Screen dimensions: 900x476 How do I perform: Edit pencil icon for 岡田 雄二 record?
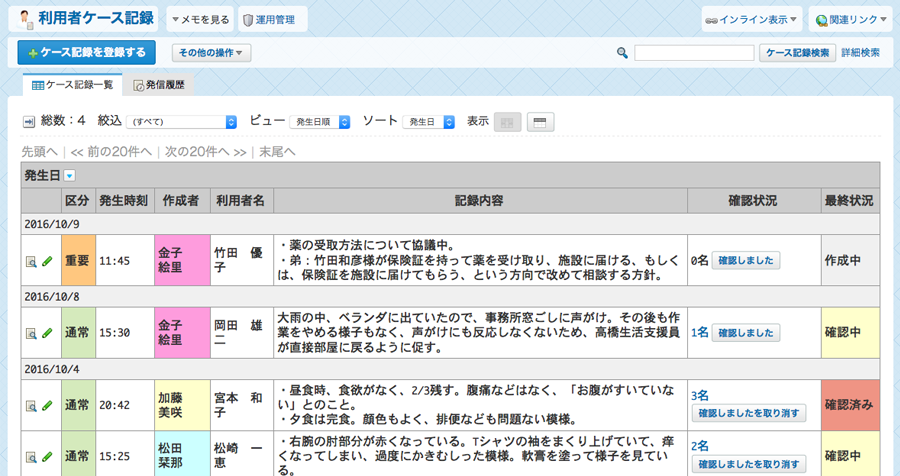47,334
